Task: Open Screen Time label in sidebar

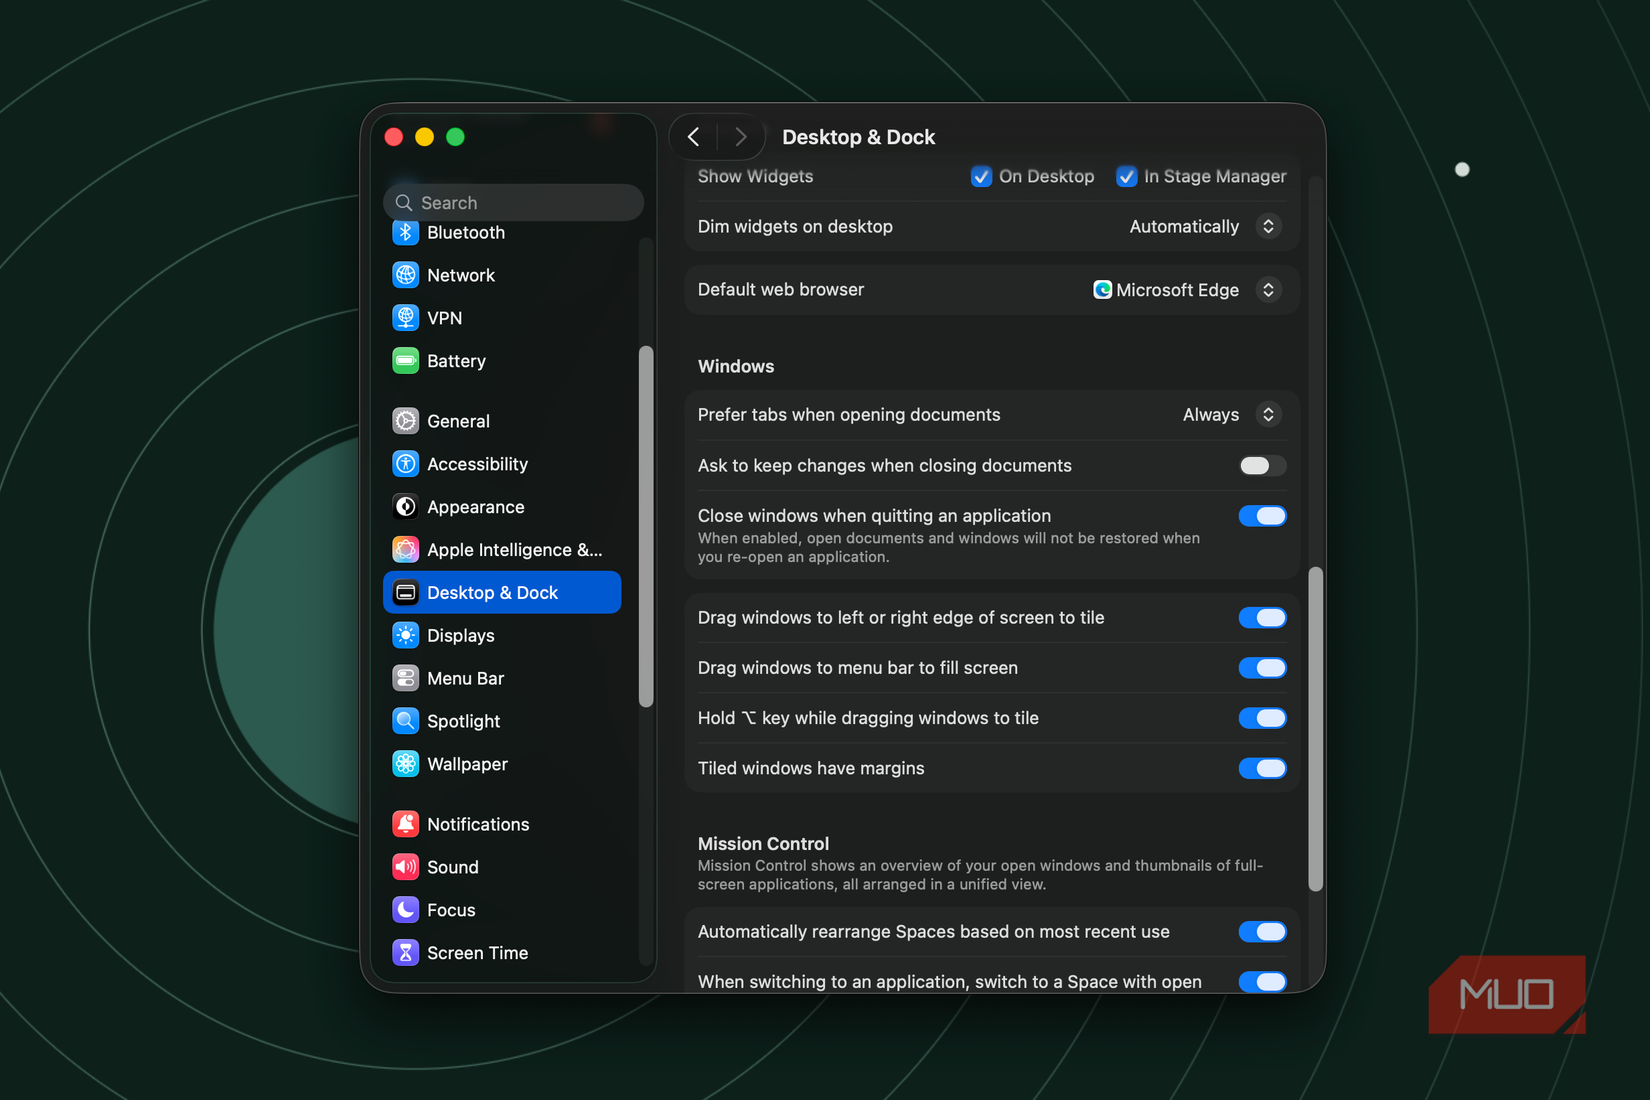Action: coord(477,953)
